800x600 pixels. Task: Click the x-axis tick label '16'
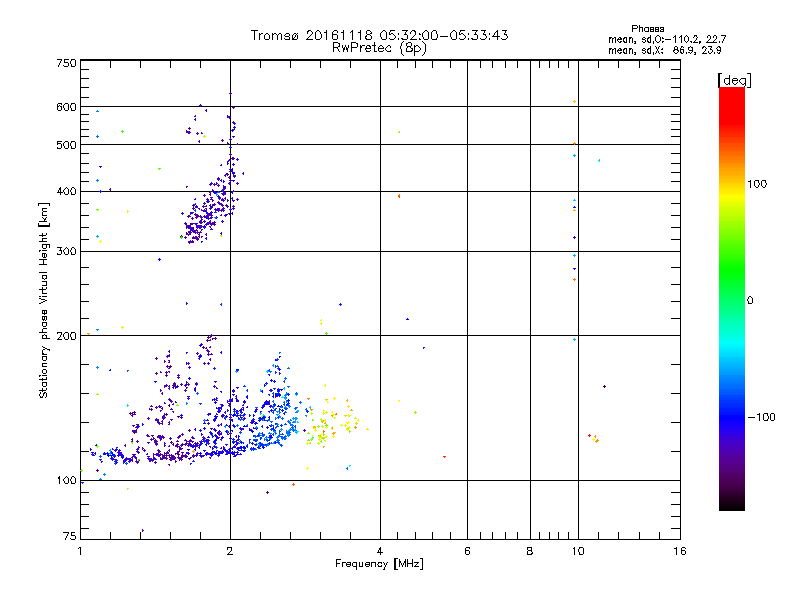(x=680, y=551)
